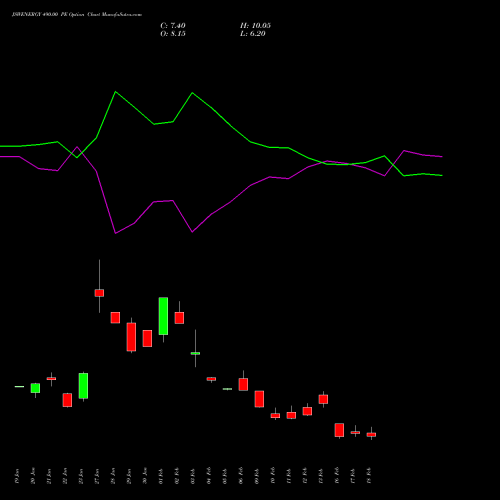Click the red candle above 16 Feb

(x=339, y=430)
